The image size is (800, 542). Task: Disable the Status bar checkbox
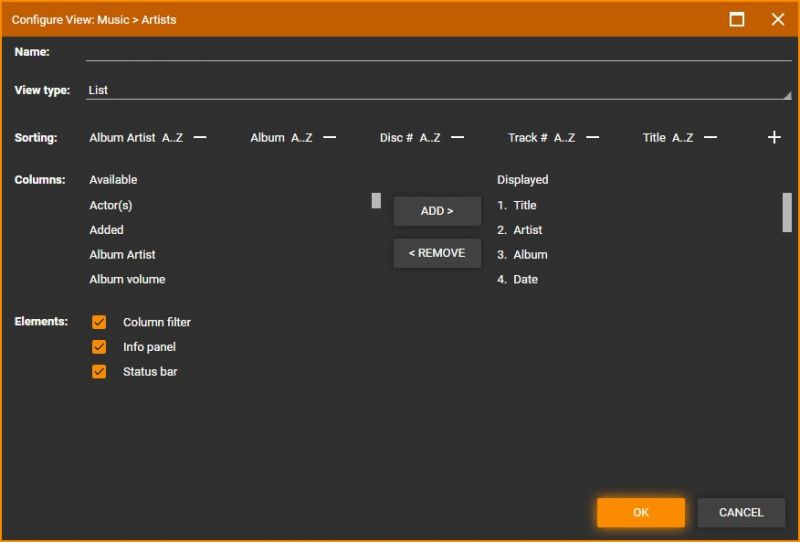tap(99, 372)
